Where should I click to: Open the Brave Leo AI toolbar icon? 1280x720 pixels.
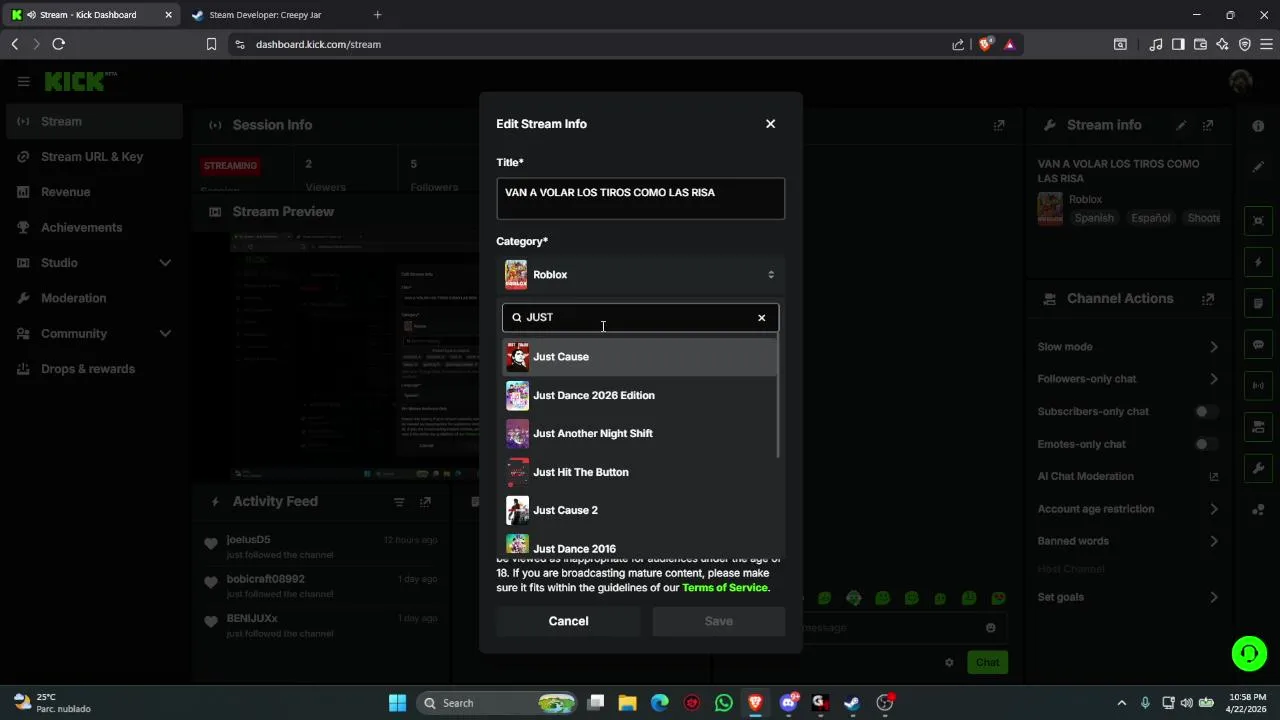pos(1222,44)
